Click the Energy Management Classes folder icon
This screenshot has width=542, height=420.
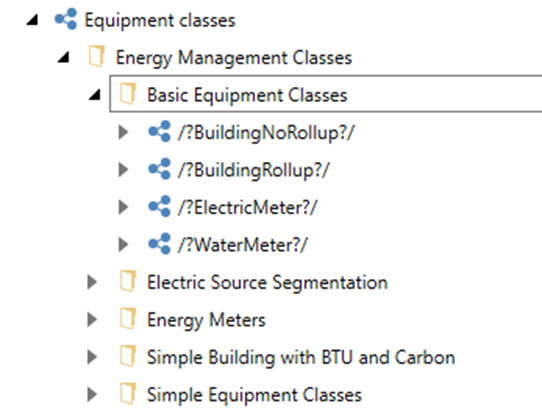tap(96, 56)
